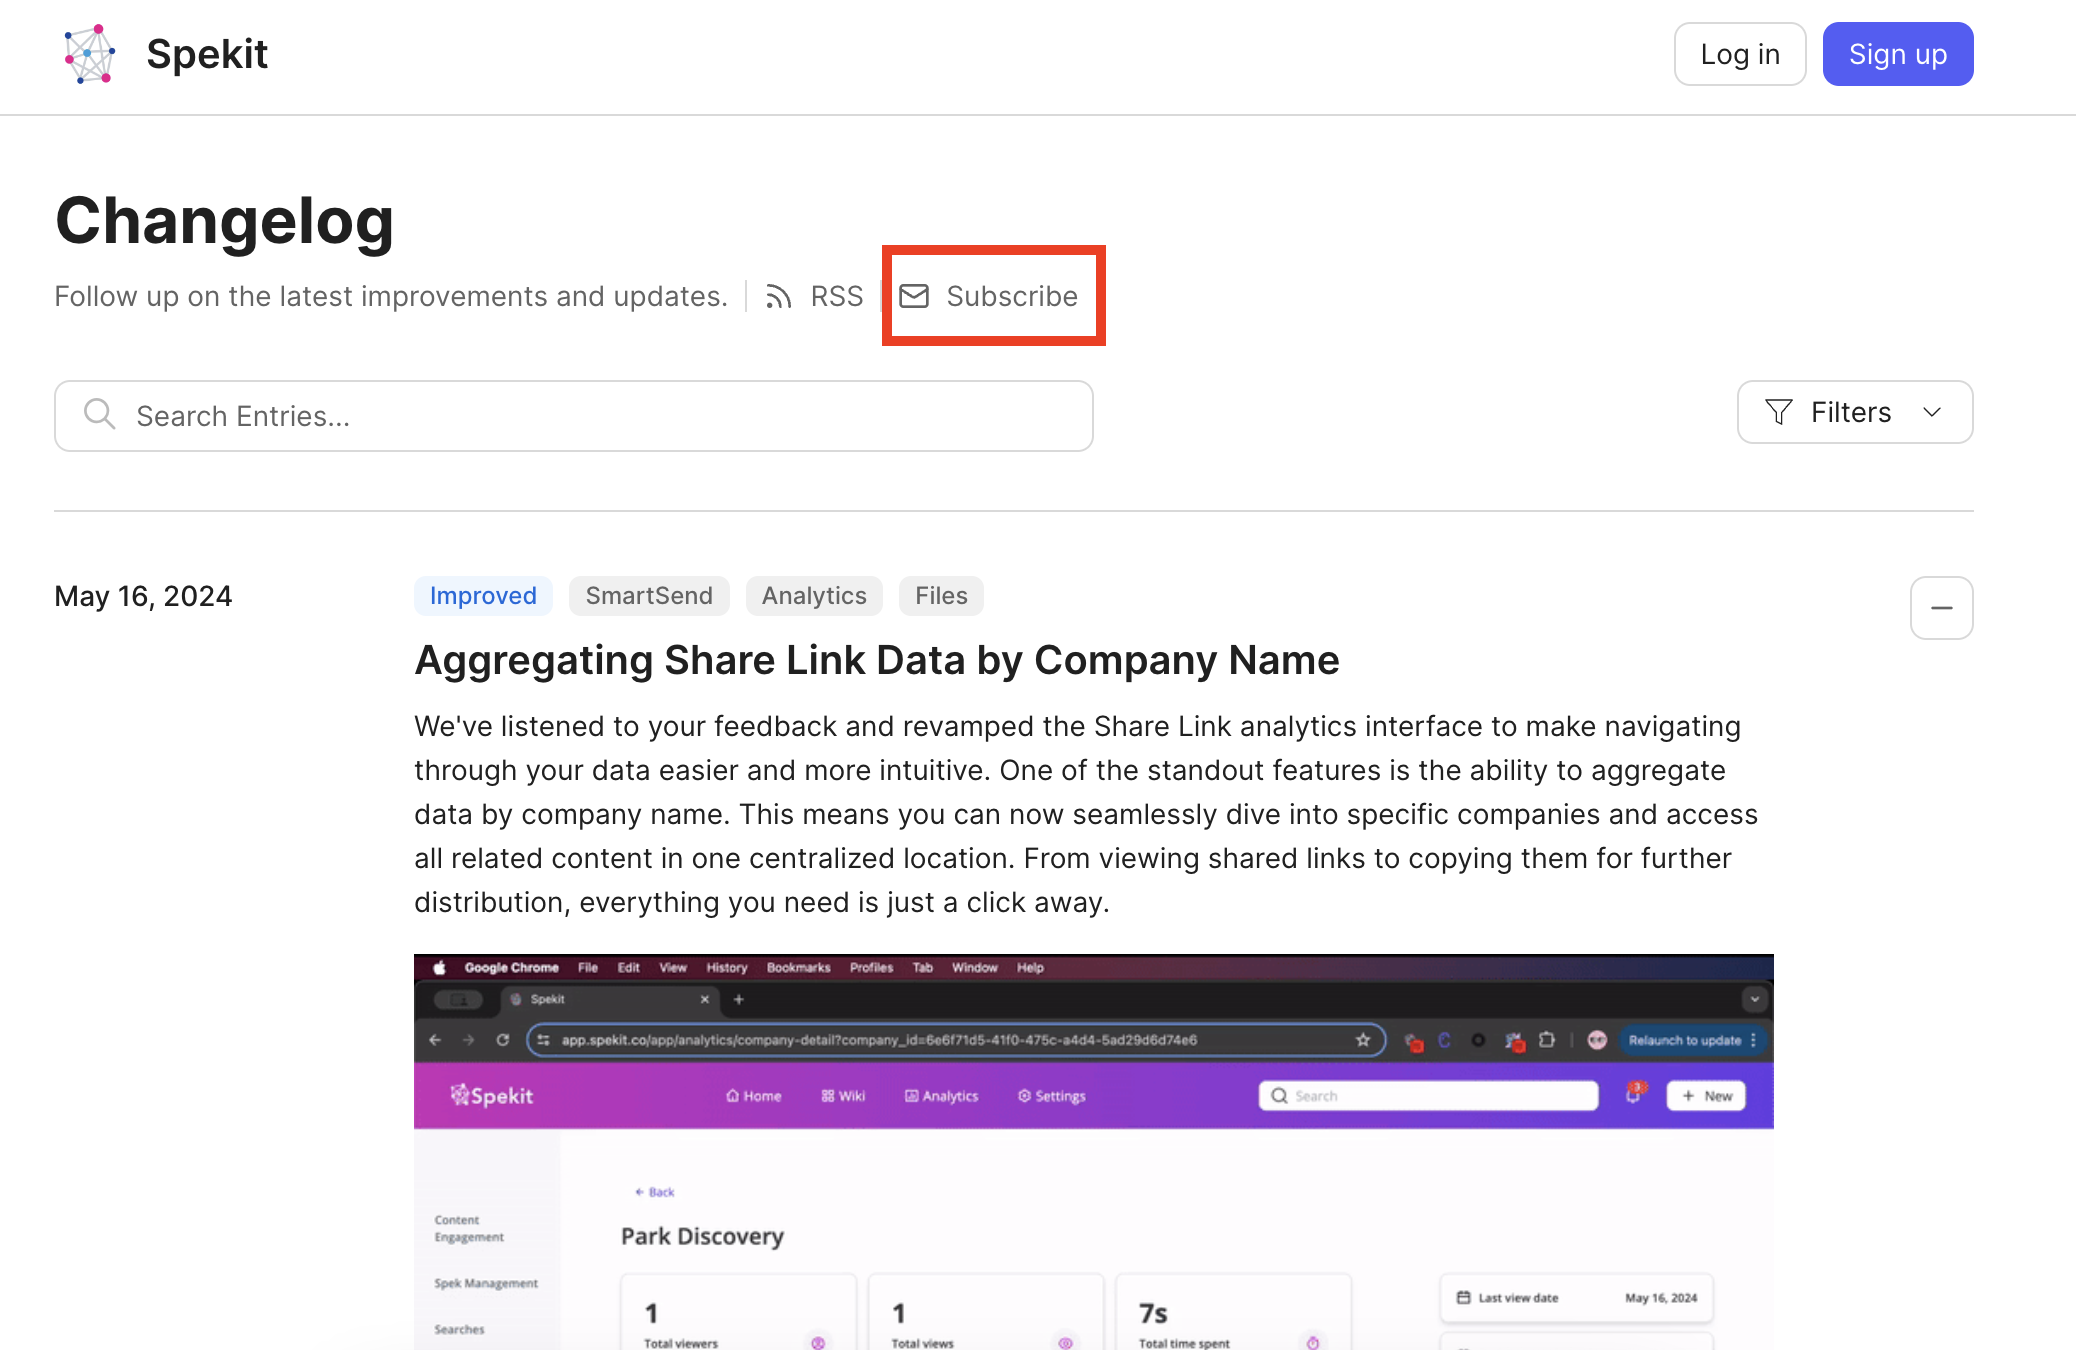2076x1350 pixels.
Task: Open the Filters dropdown
Action: pyautogui.click(x=1855, y=412)
